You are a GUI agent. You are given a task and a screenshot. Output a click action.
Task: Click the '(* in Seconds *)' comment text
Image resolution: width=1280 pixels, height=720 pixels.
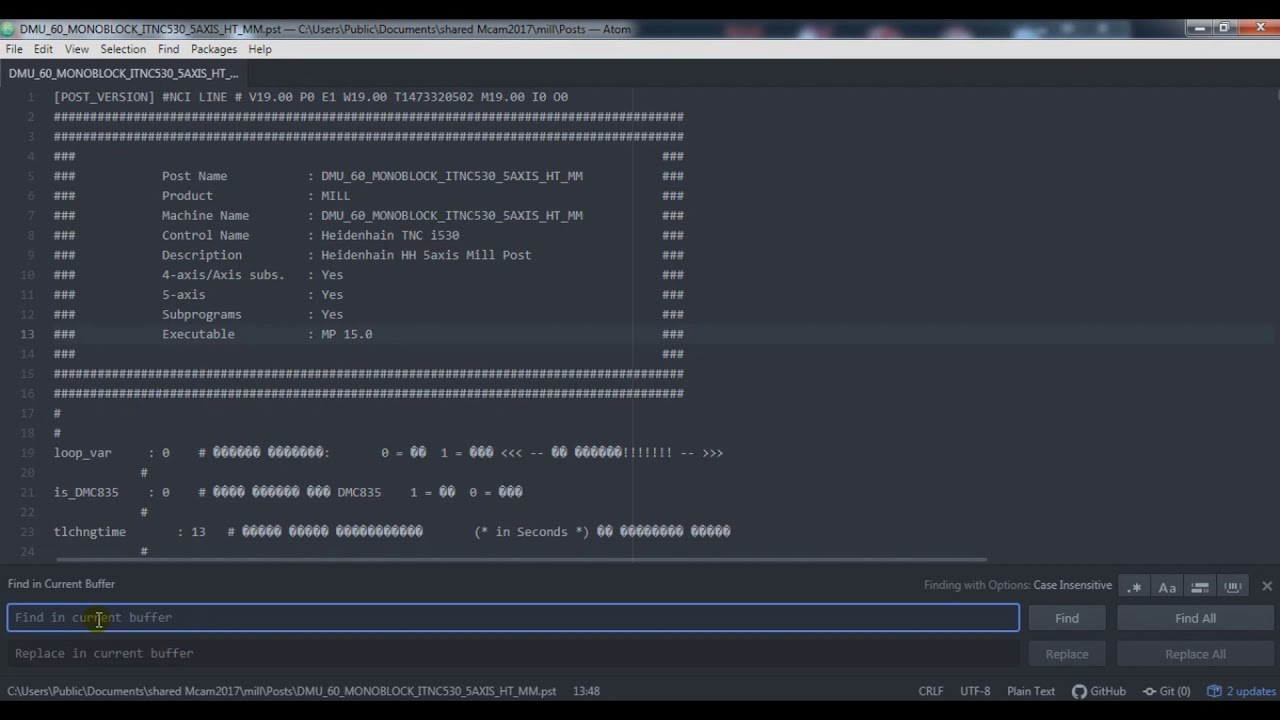(x=532, y=532)
